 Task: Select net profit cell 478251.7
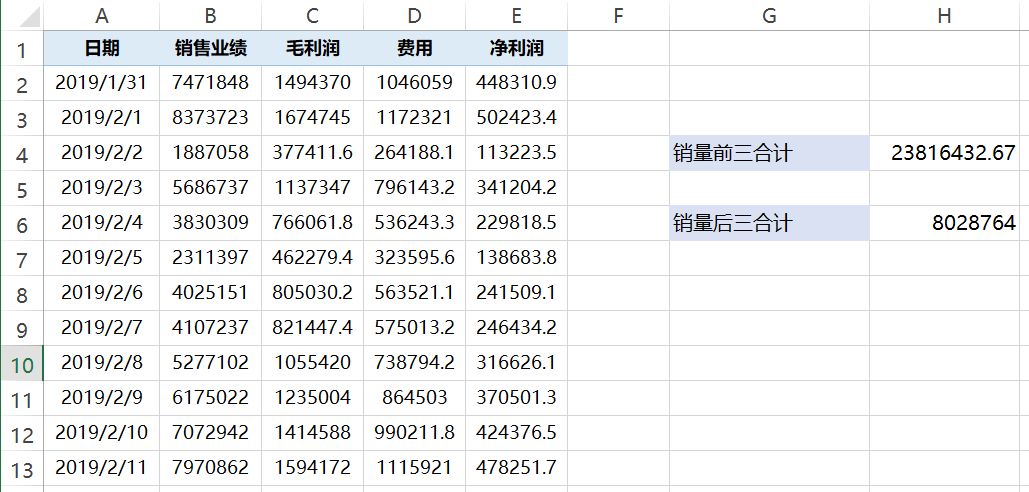(516, 468)
